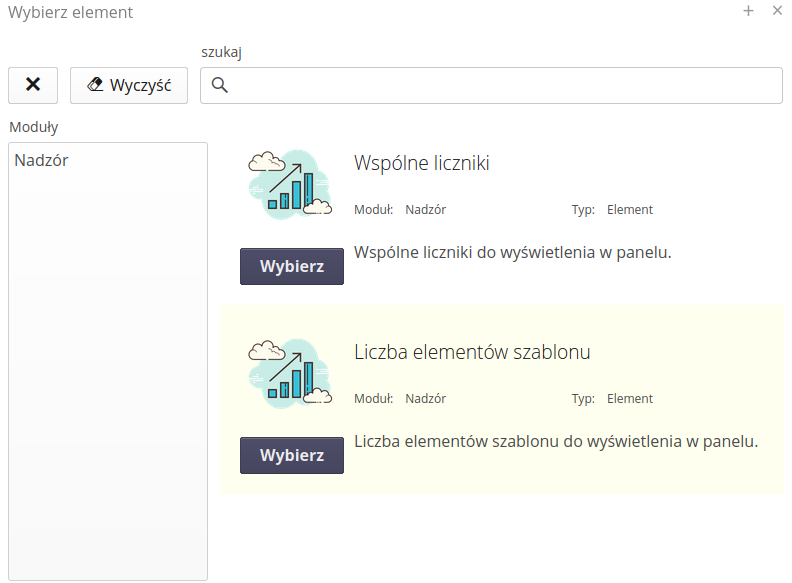Click the Wspólne liczniki description text
This screenshot has height=583, width=792.
point(512,252)
